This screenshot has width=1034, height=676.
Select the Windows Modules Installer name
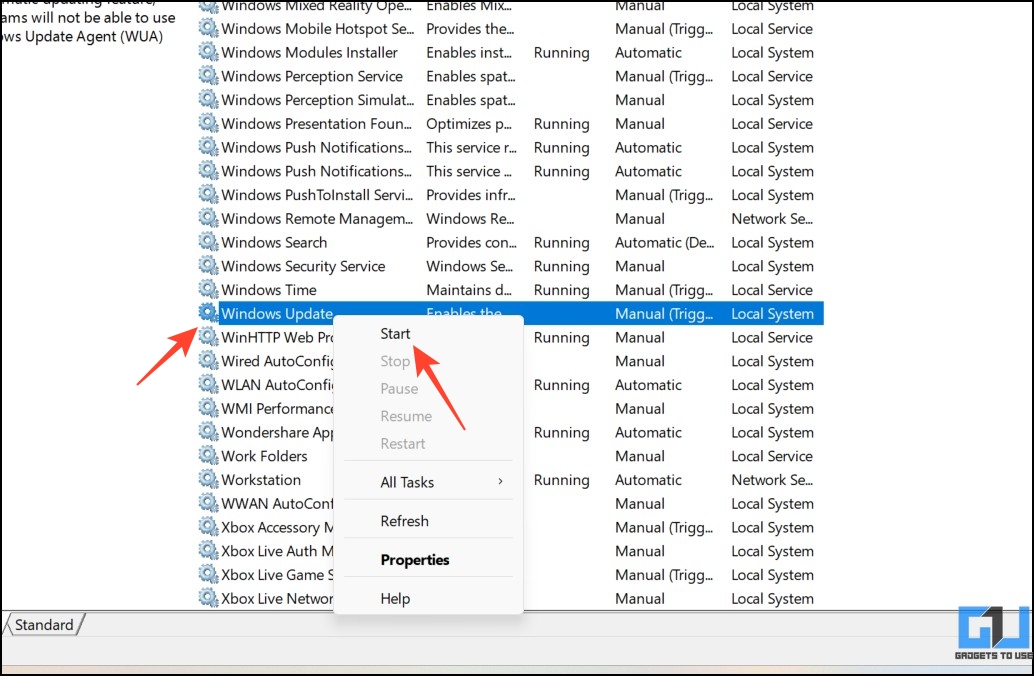click(x=309, y=53)
